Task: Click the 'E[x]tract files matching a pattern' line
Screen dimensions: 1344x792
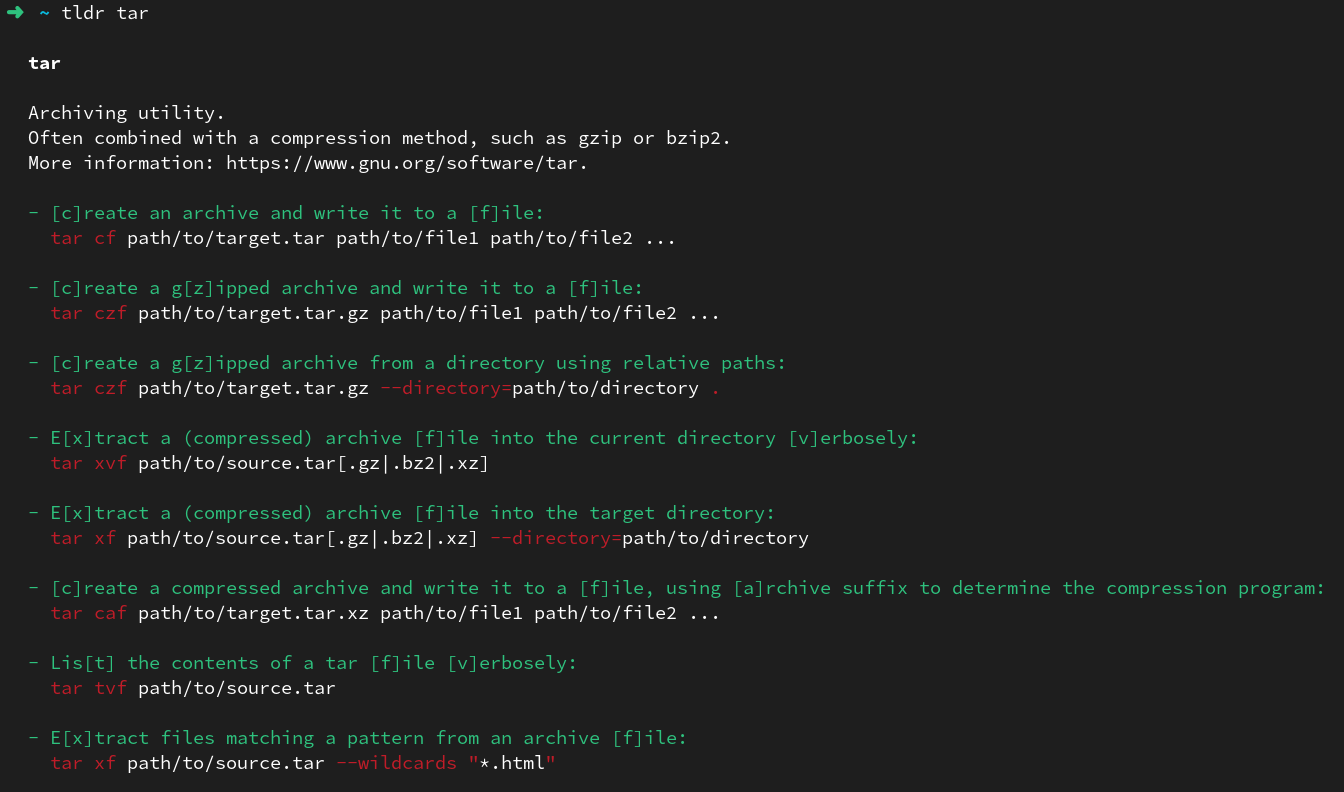Action: pos(369,738)
